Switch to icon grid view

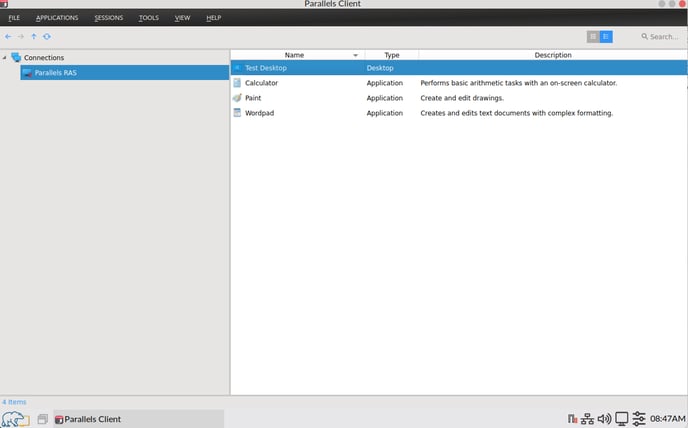[x=593, y=36]
